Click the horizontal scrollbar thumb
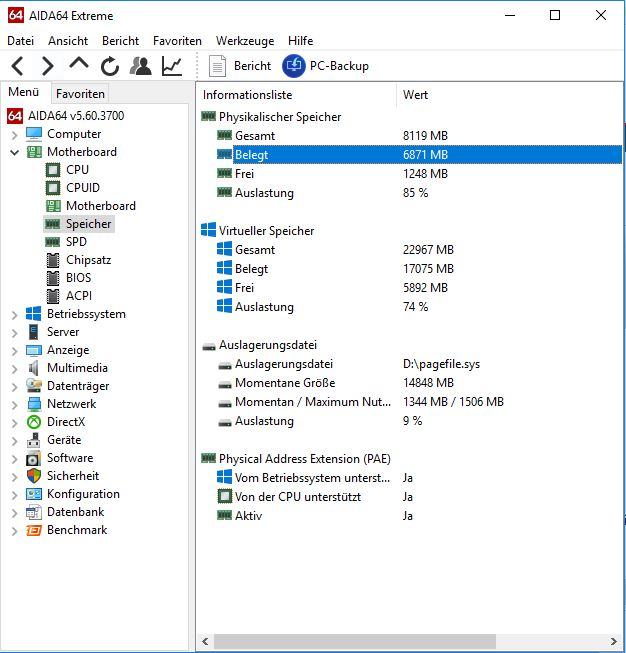Viewport: 626px width, 653px height. pyautogui.click(x=355, y=641)
